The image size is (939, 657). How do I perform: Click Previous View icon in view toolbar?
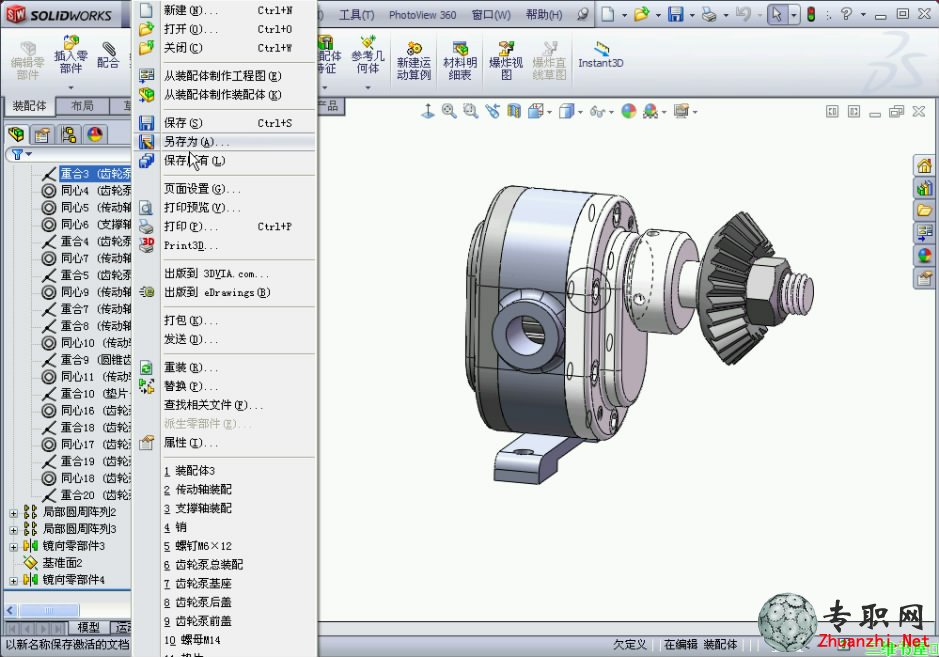pos(492,111)
